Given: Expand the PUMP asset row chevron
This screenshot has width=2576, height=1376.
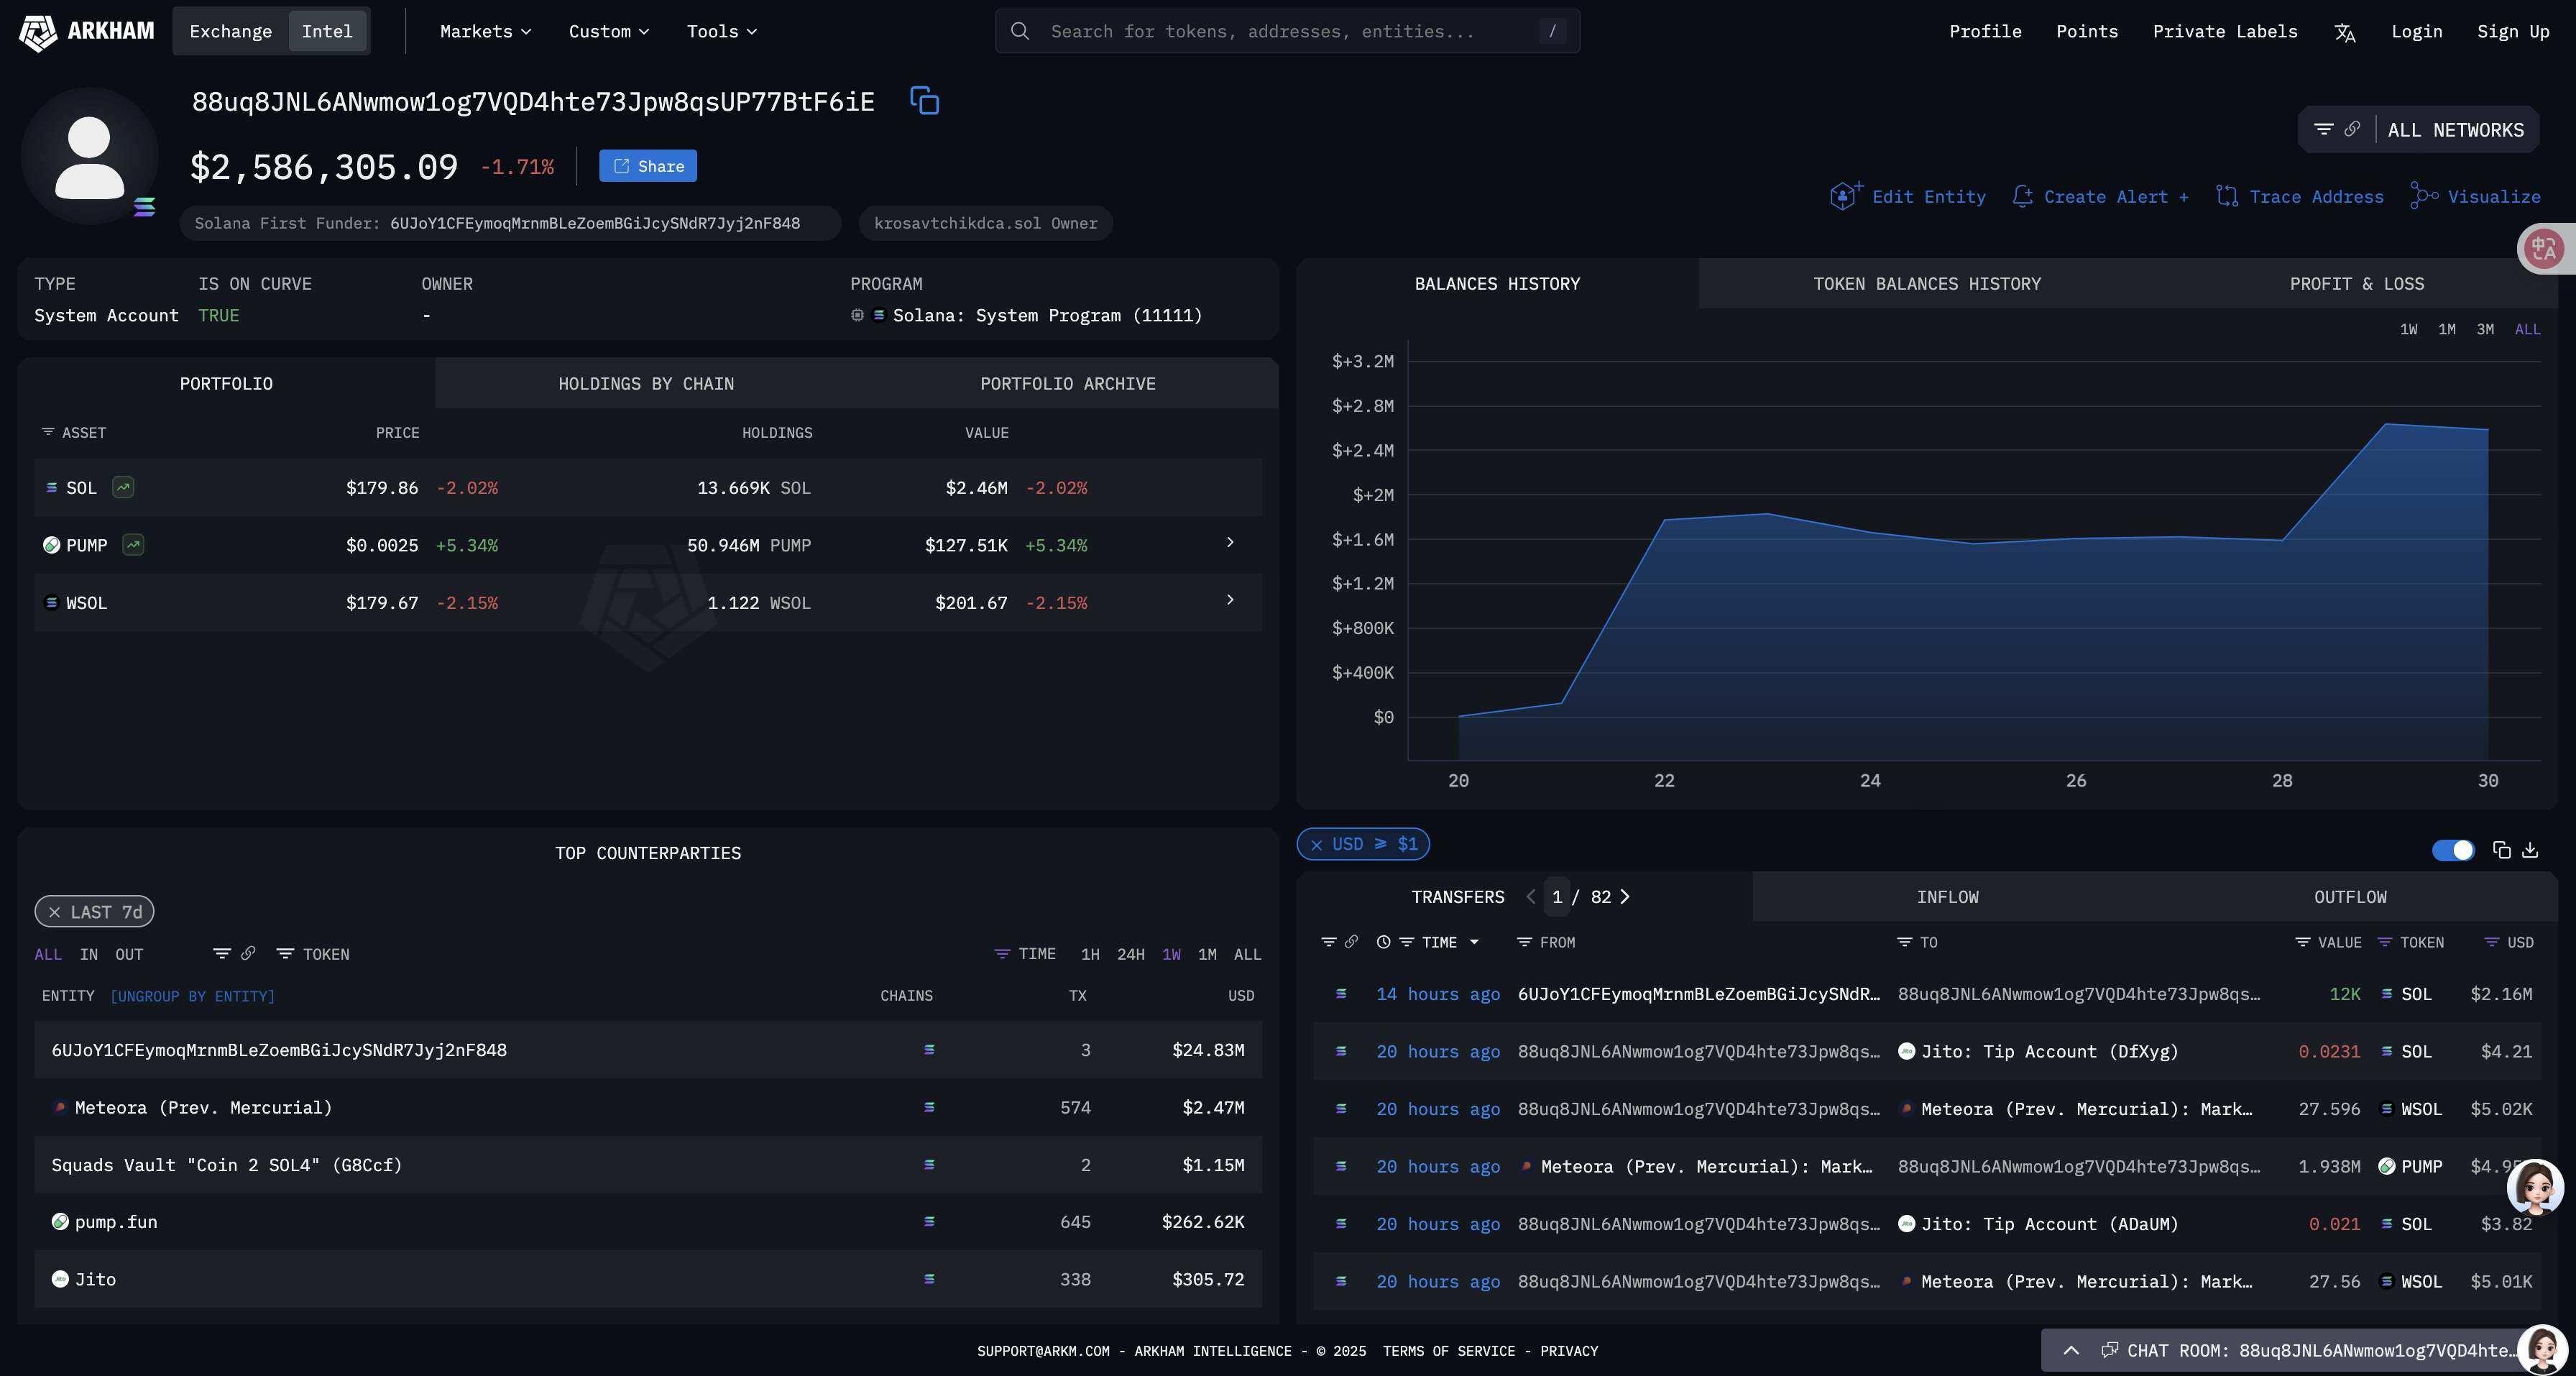Looking at the screenshot, I should (1230, 543).
